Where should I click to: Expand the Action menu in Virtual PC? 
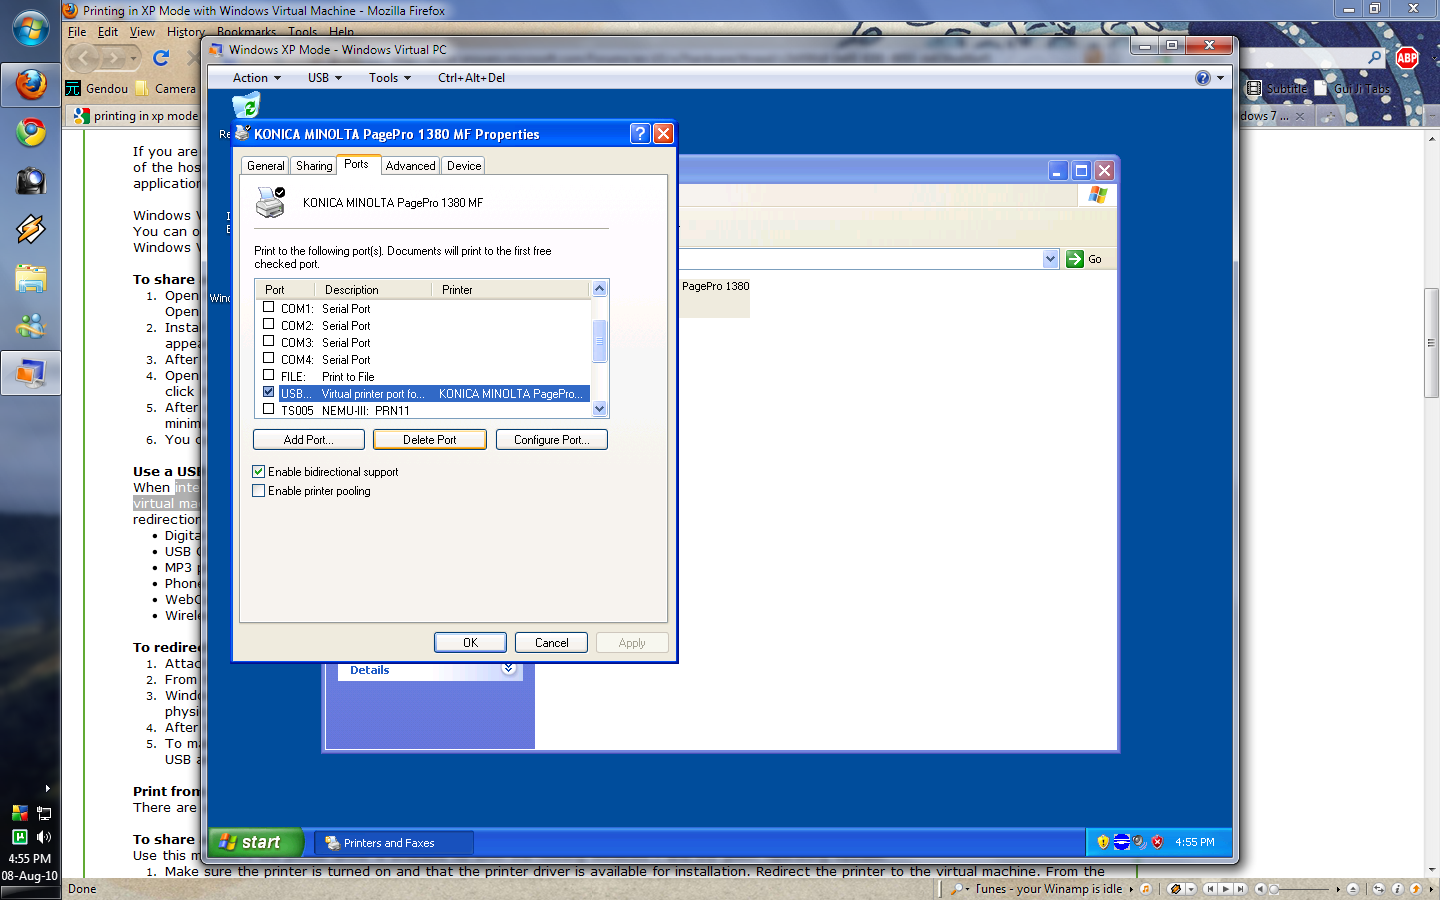(x=257, y=78)
